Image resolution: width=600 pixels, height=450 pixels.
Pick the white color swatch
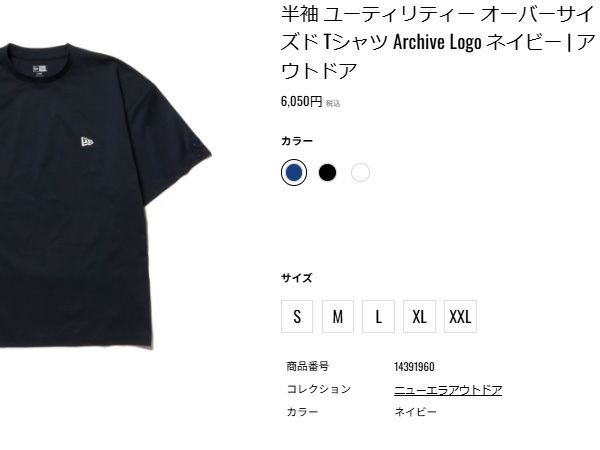tap(360, 172)
